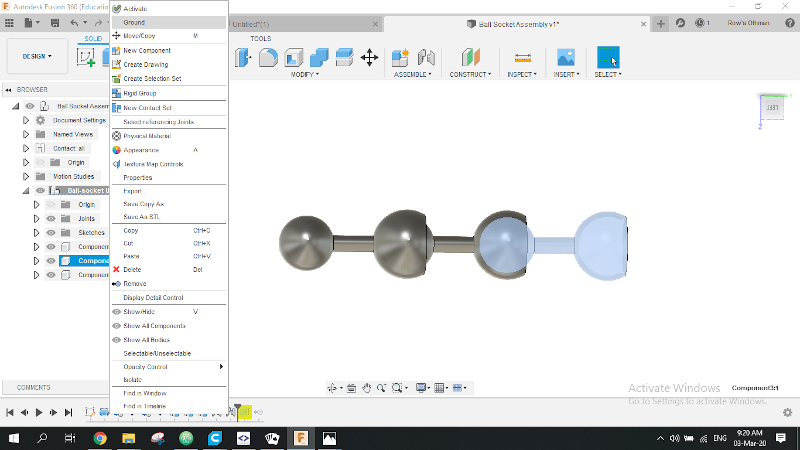This screenshot has width=800, height=450.
Task: Collapse the Ball-socket component node
Action: click(x=26, y=190)
